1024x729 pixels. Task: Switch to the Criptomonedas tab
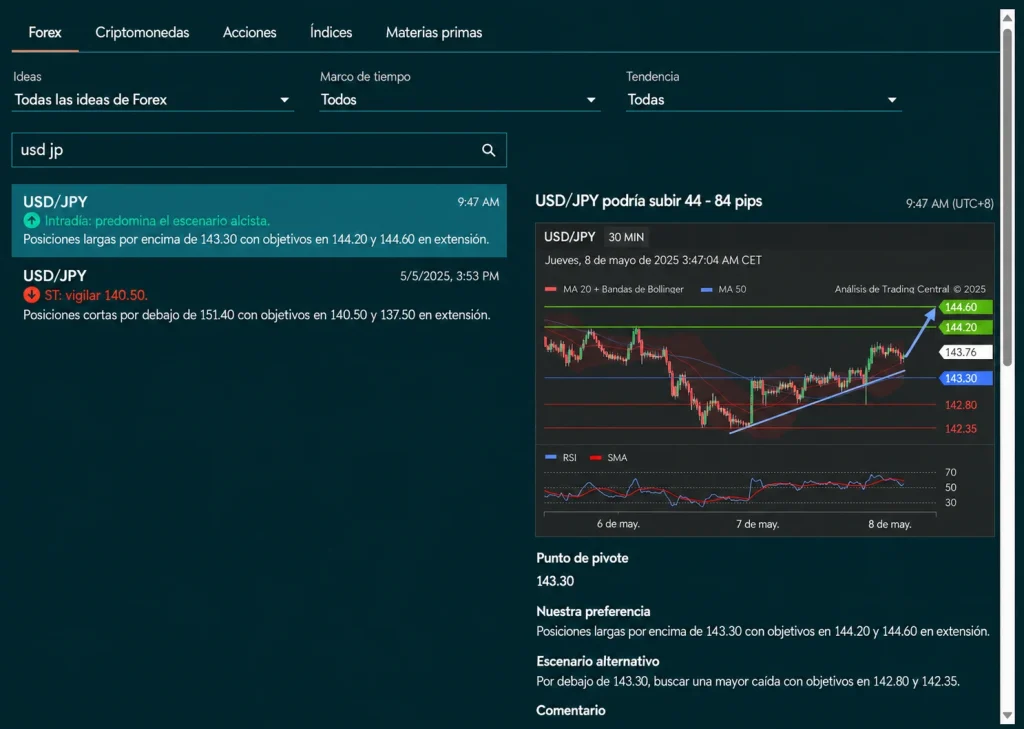click(142, 33)
